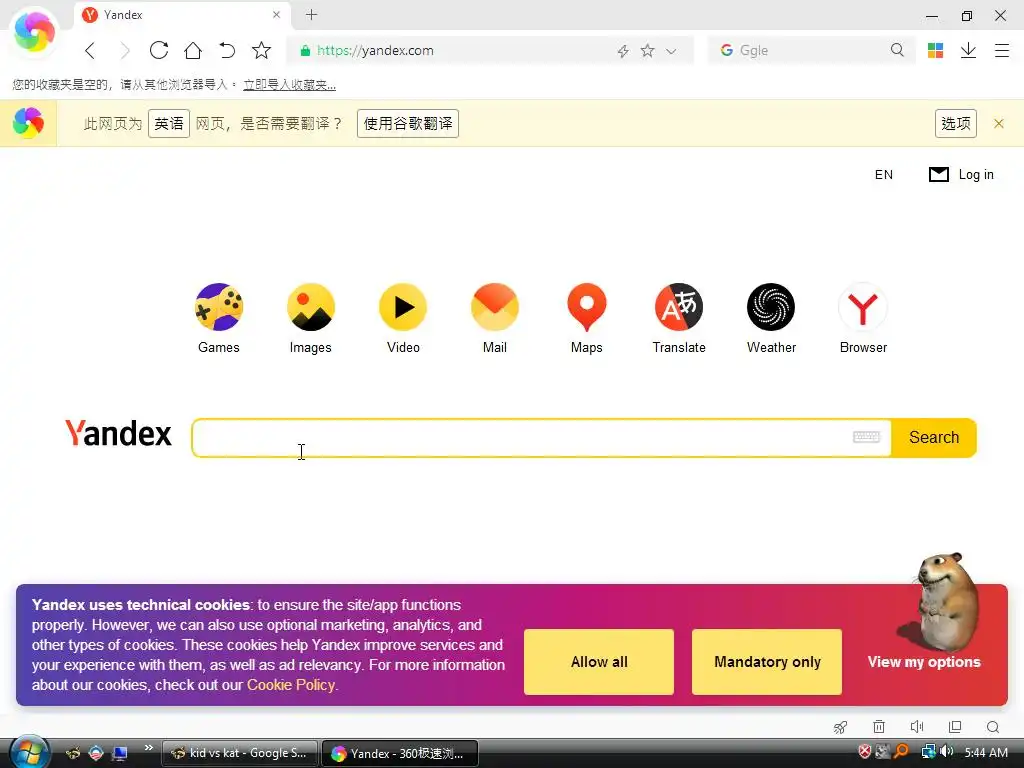Image resolution: width=1024 pixels, height=768 pixels.
Task: Close the Yandex tab
Action: coord(276,14)
